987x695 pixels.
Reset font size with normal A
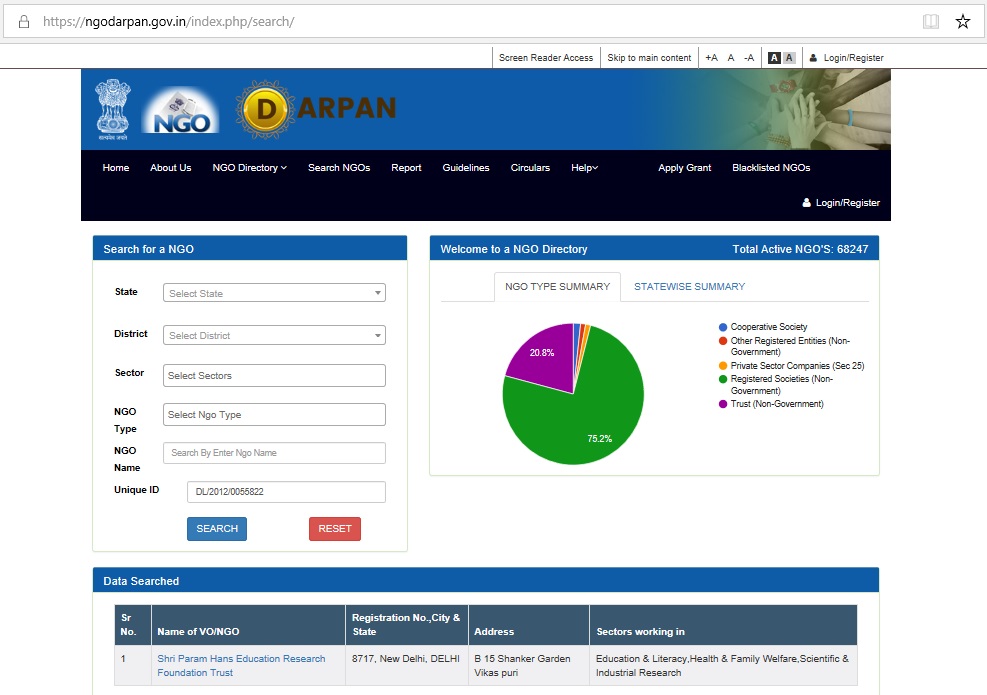tap(731, 58)
